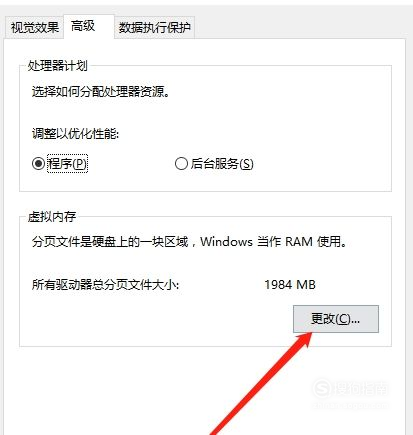Open virtual memory settings via 更改(C)... button

click(x=336, y=319)
